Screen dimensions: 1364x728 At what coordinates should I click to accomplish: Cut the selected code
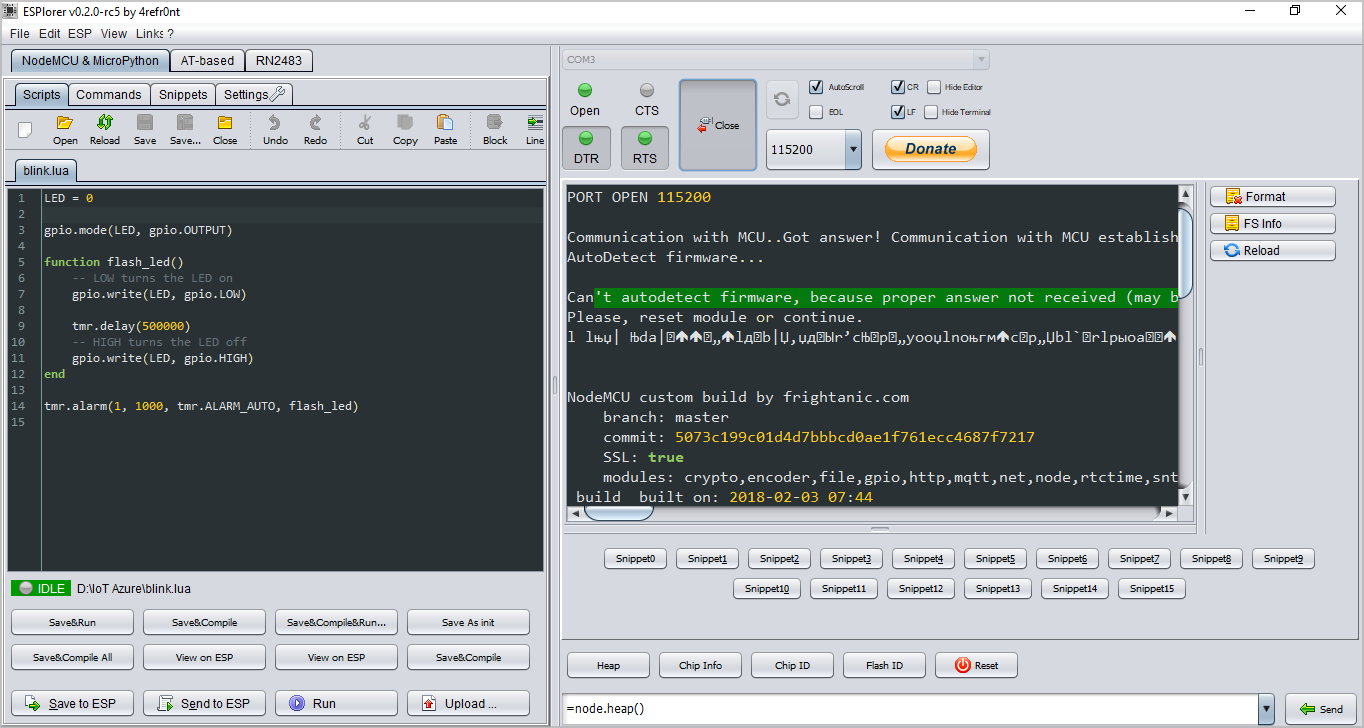tap(364, 128)
